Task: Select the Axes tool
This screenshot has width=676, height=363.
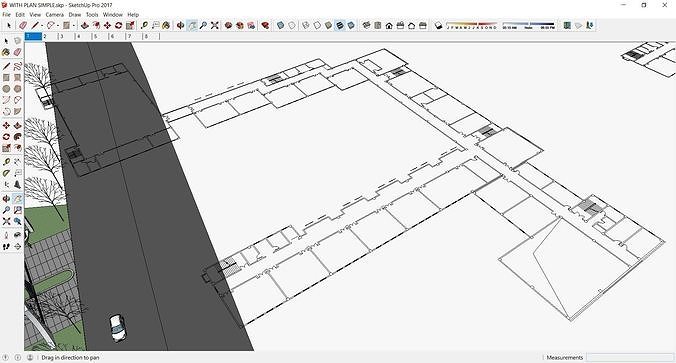Action: (x=6, y=185)
